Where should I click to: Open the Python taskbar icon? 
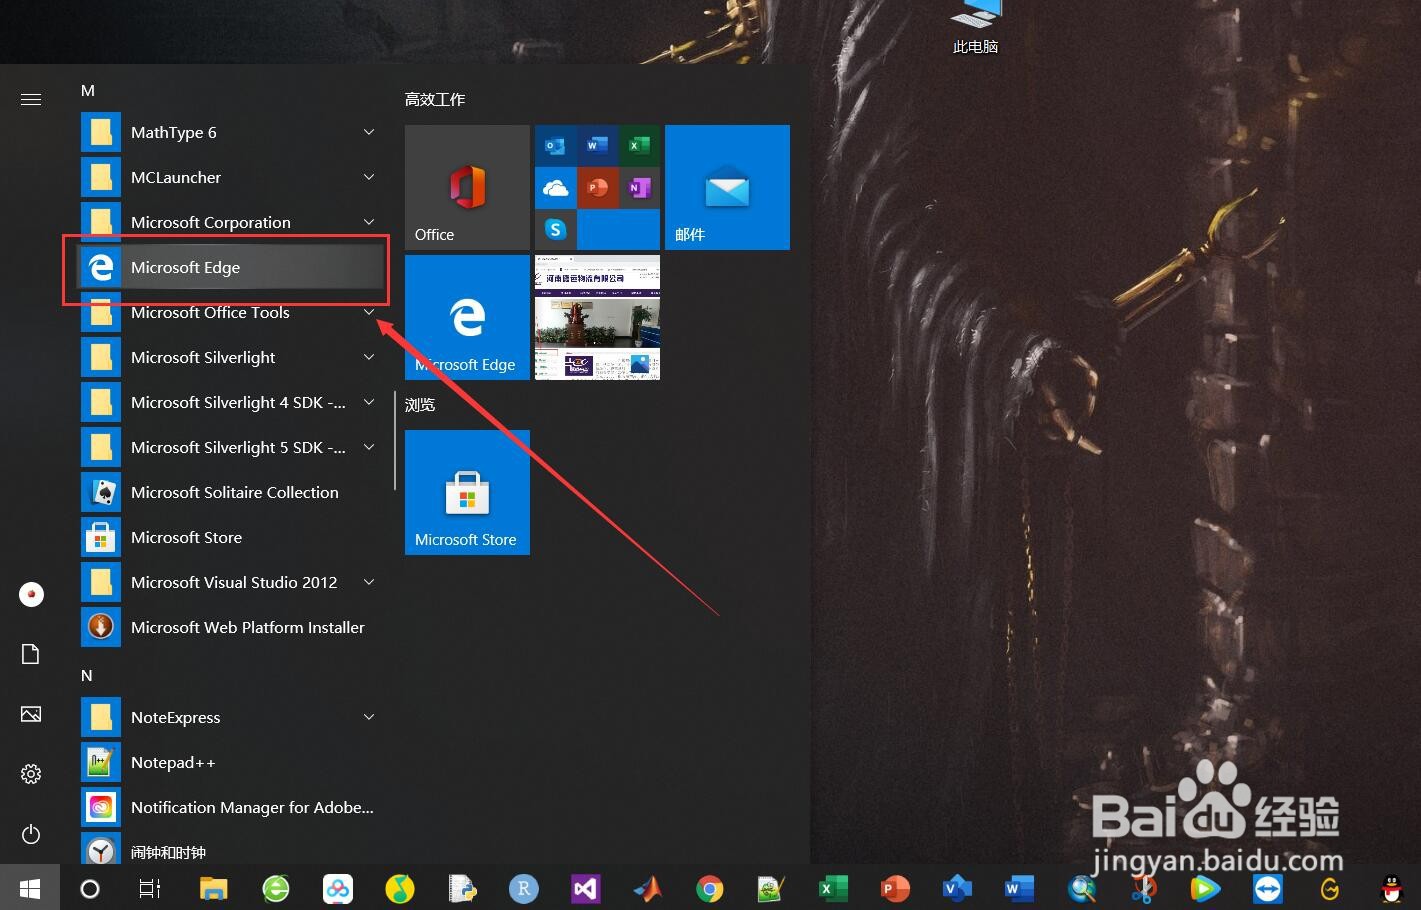462,888
